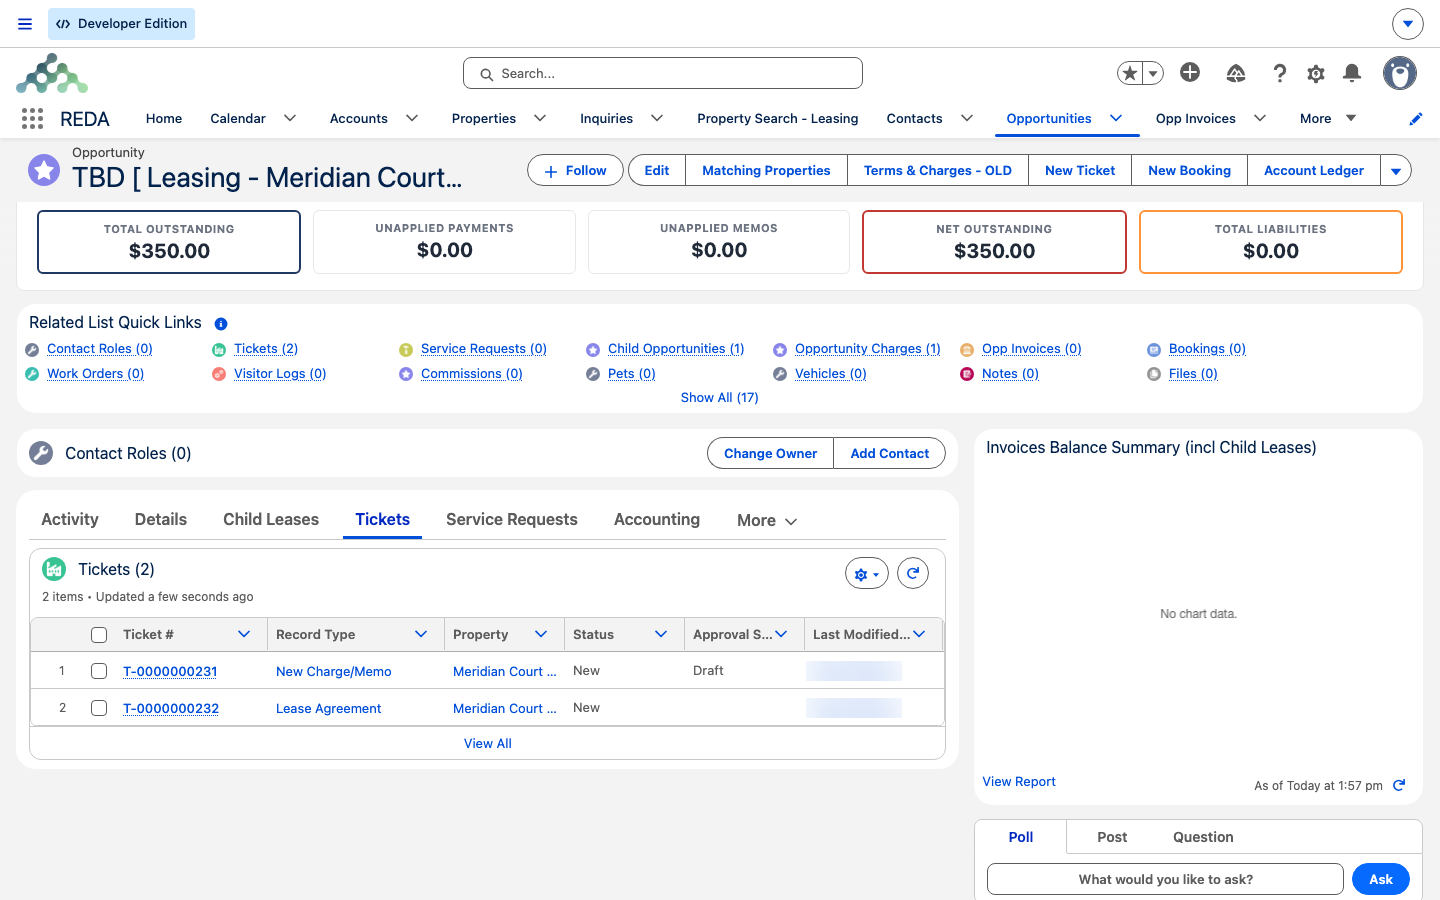Open the App Launcher grid icon
Screen dimensions: 1440x900
click(x=32, y=119)
